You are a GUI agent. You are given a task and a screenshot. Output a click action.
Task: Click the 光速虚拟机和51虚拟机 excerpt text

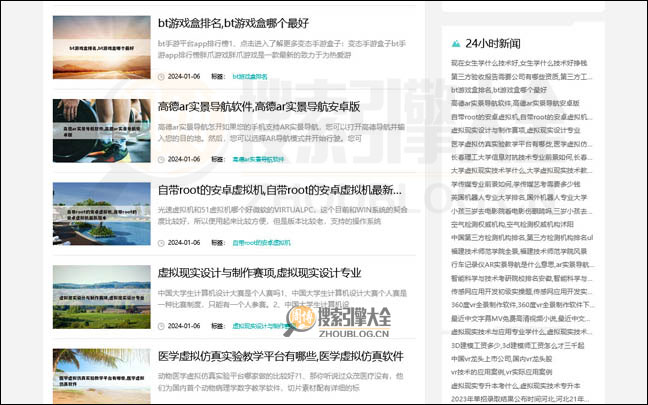pos(283,216)
